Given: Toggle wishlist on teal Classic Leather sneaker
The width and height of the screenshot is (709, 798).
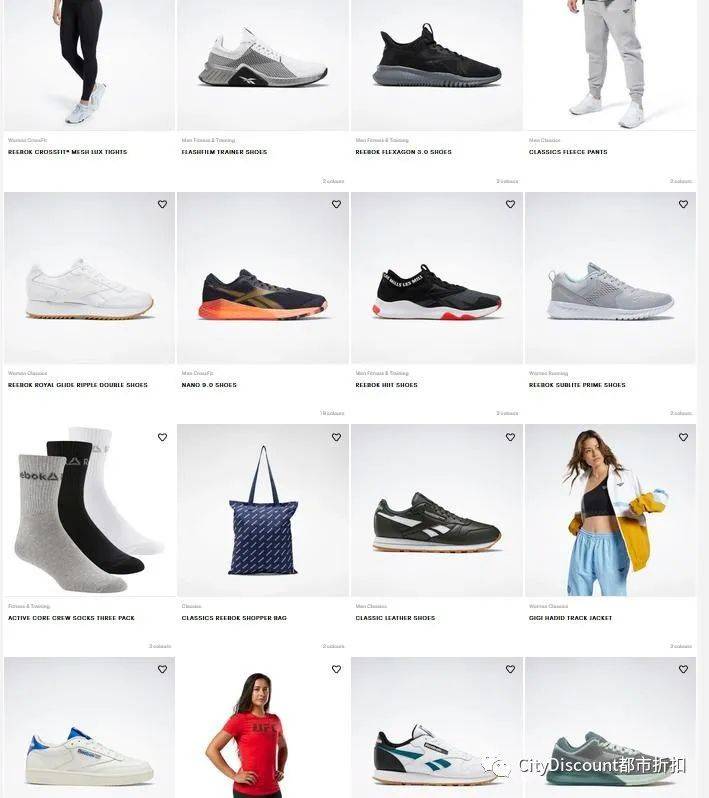Looking at the screenshot, I should [x=511, y=669].
